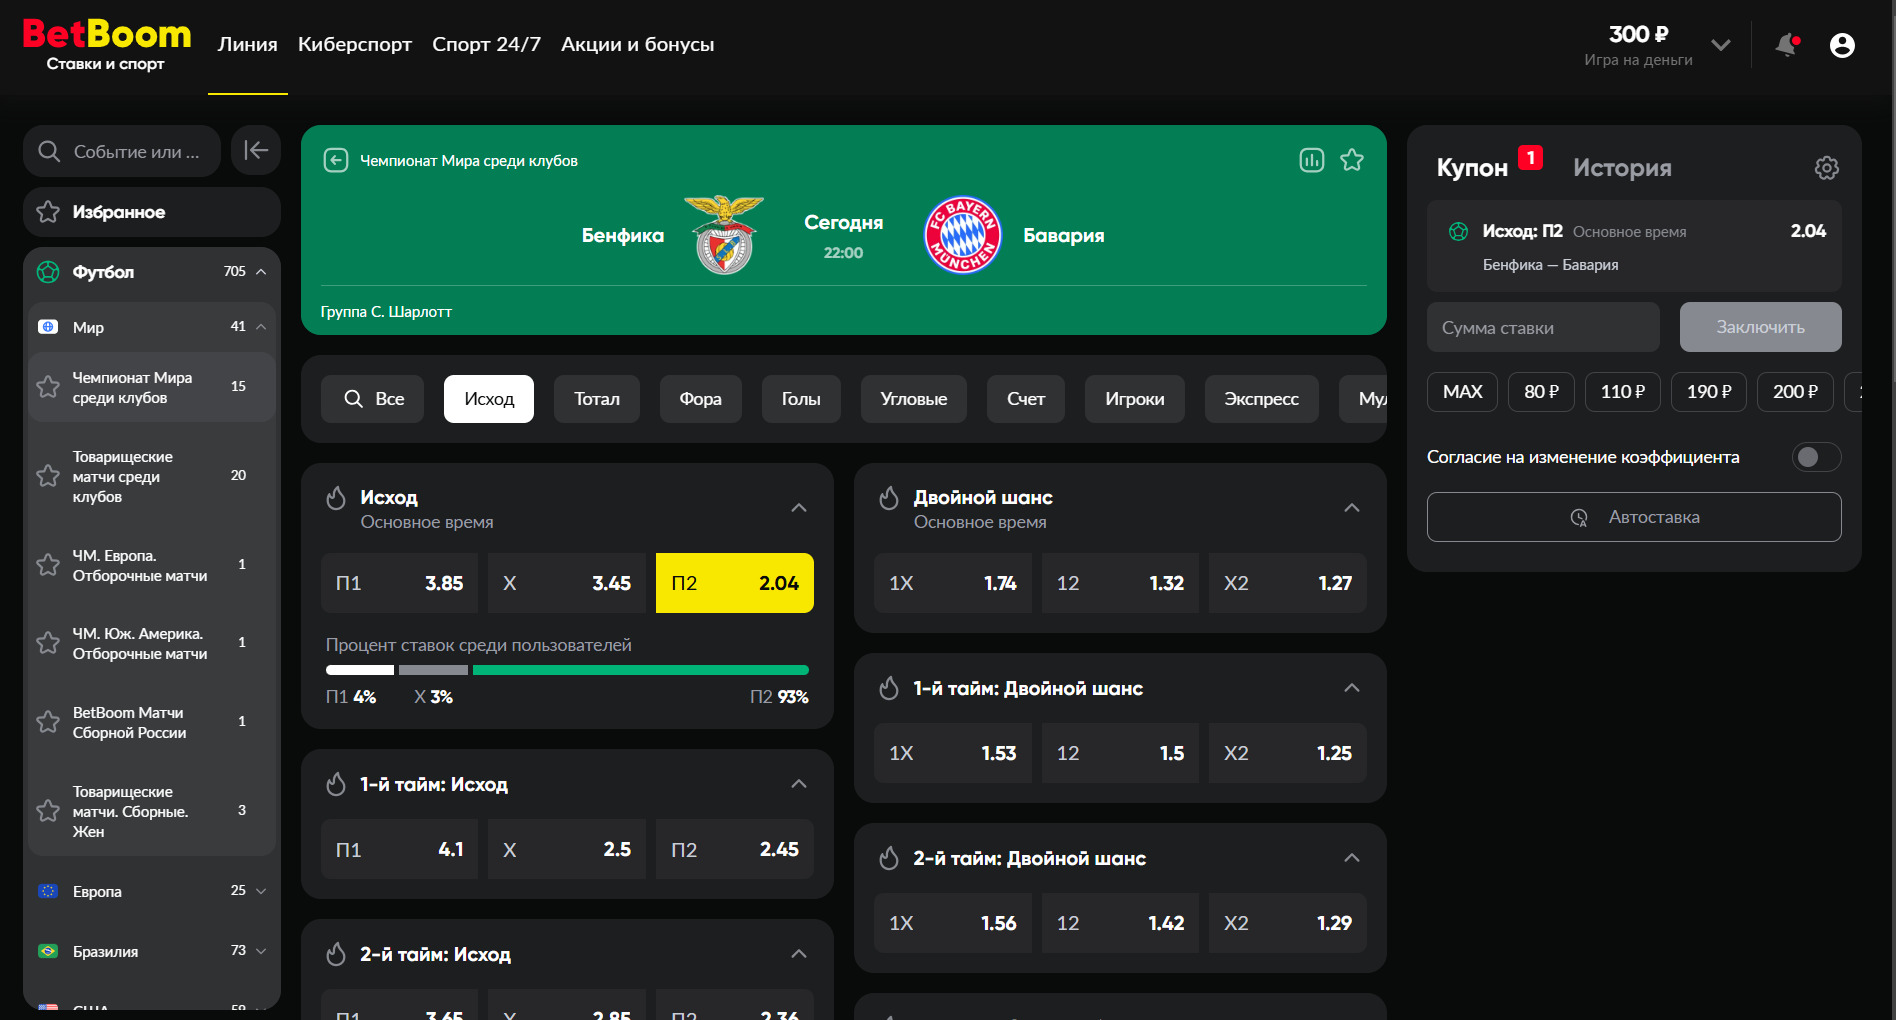Add Бенфика–Бавария match to favorites star

click(x=1352, y=160)
